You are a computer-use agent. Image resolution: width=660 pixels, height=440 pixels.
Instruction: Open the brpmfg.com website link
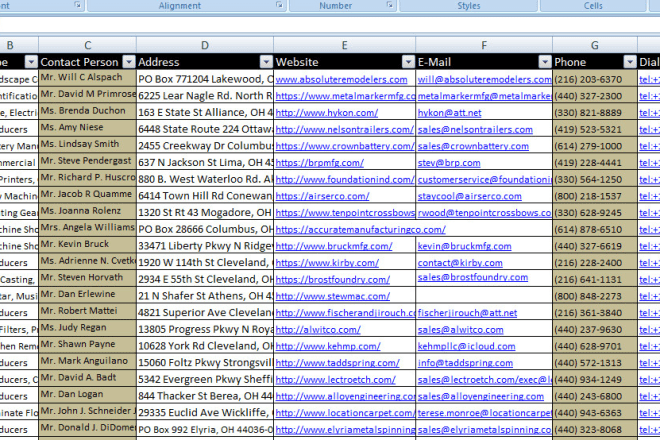pos(319,163)
